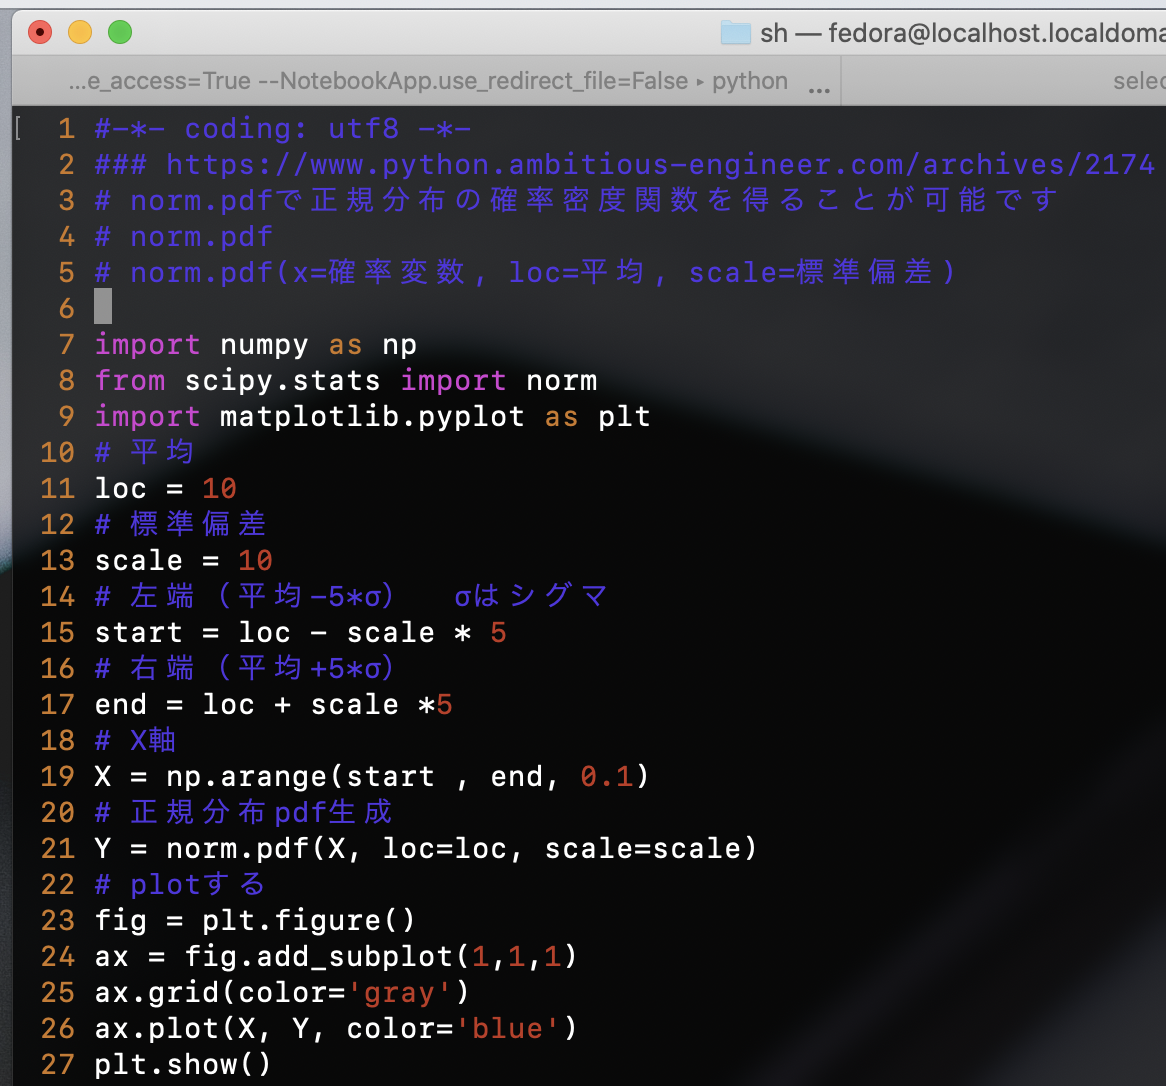This screenshot has height=1086, width=1166.
Task: Click the 'gray' color string on line 25
Action: tap(398, 992)
